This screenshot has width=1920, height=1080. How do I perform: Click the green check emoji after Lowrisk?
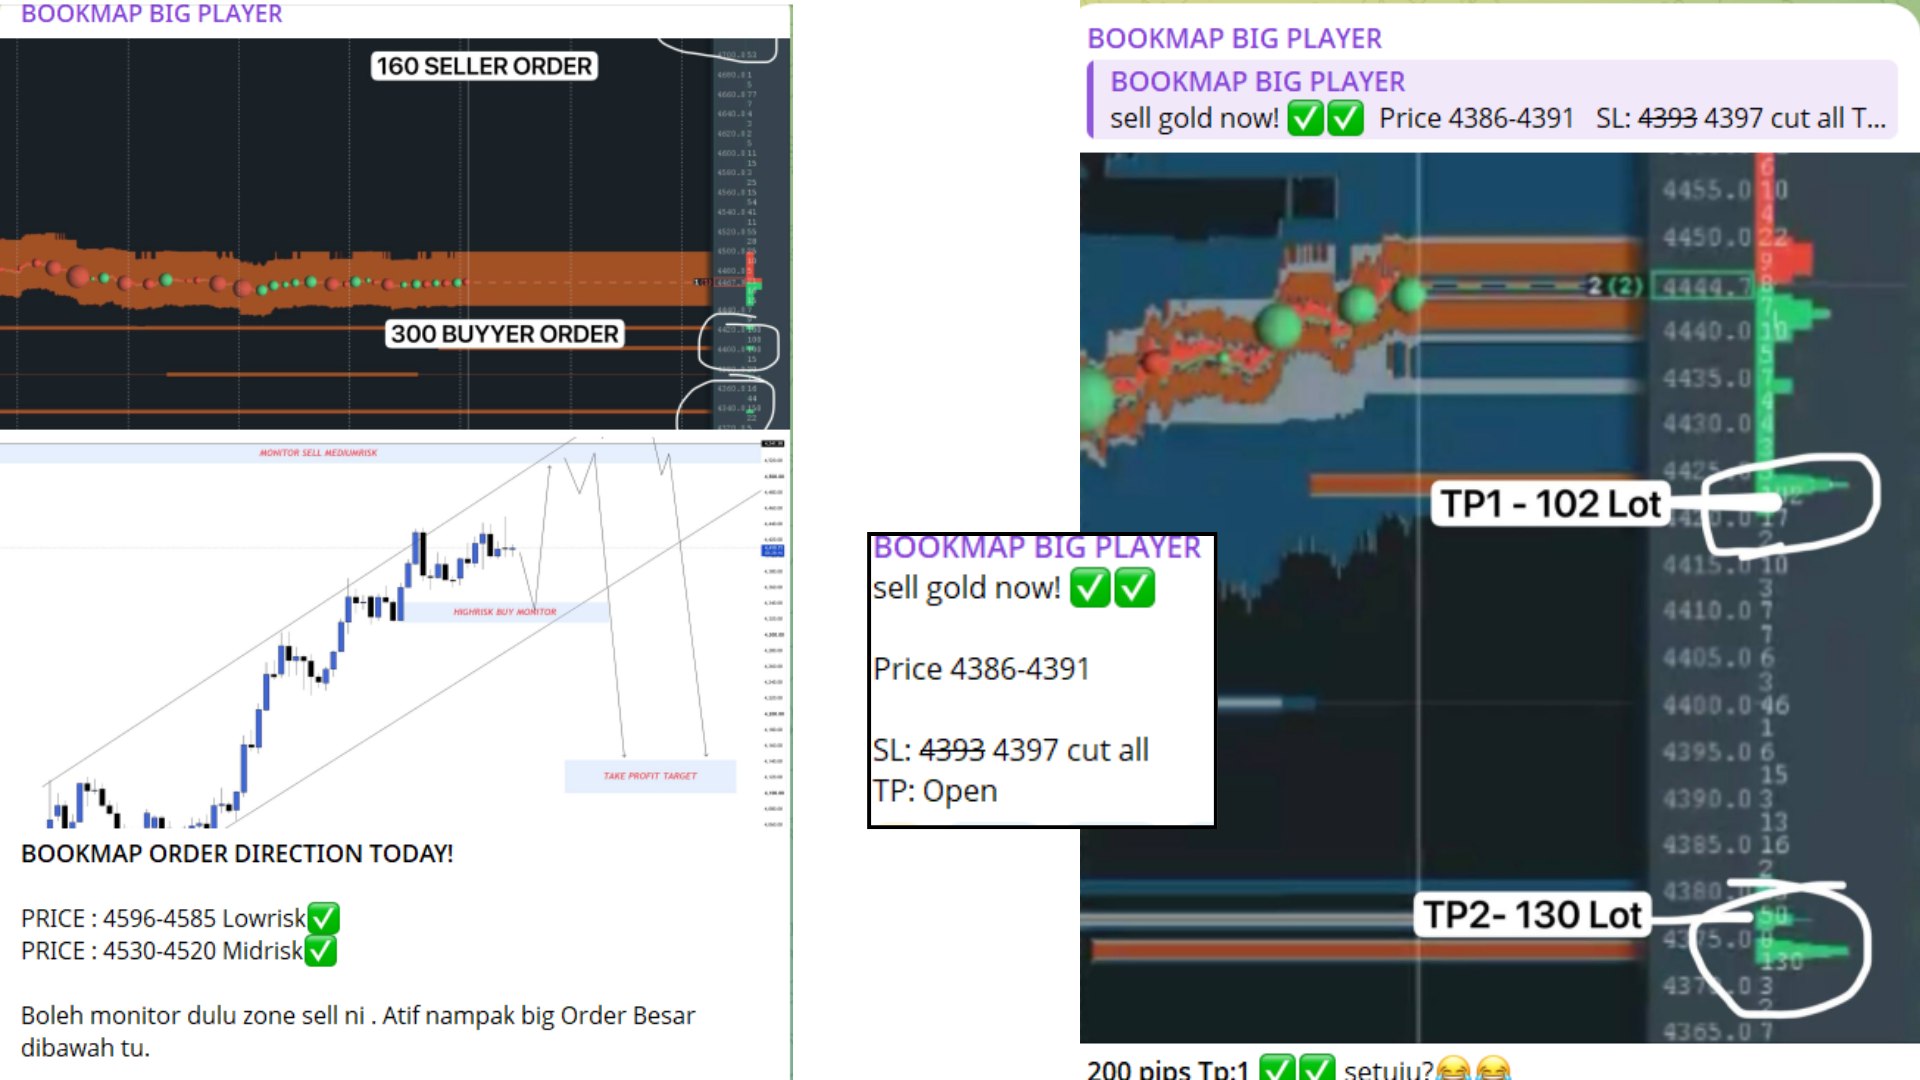323,918
